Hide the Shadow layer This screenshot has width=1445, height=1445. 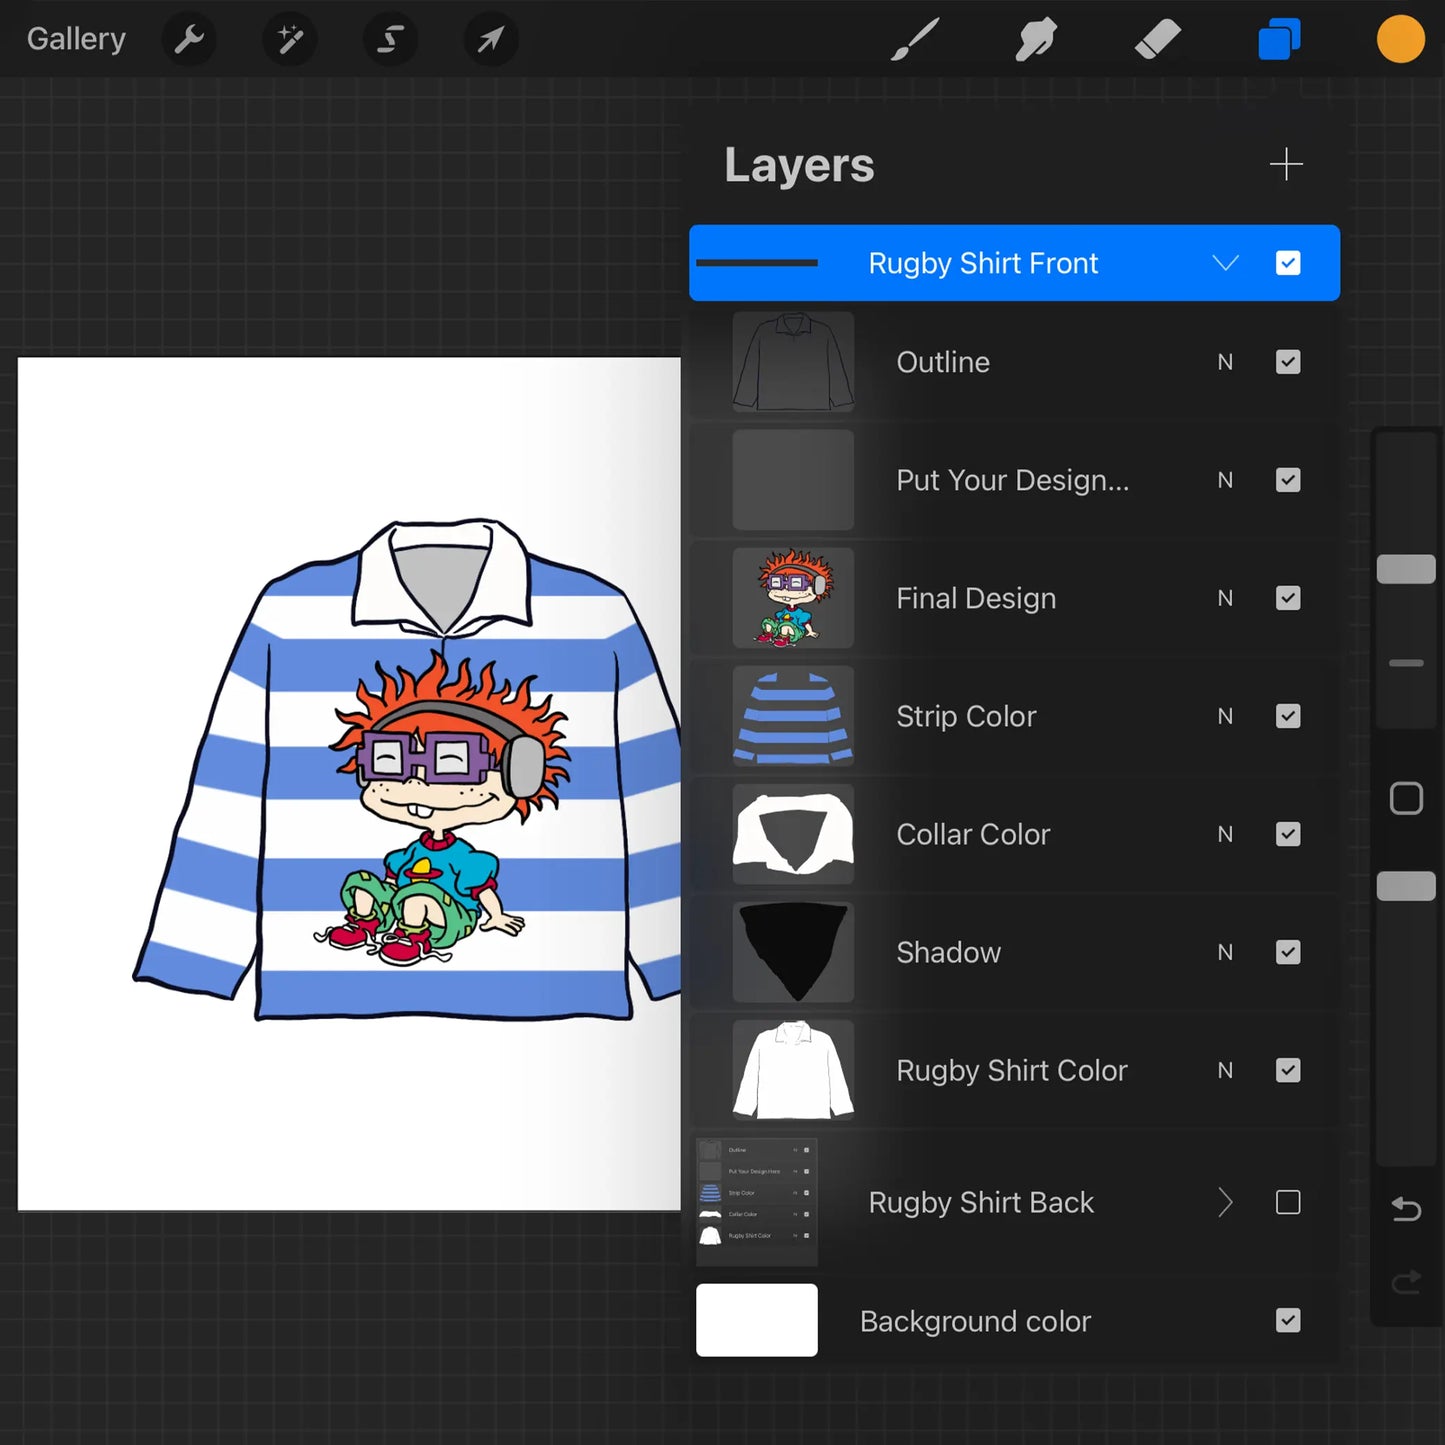[1288, 952]
